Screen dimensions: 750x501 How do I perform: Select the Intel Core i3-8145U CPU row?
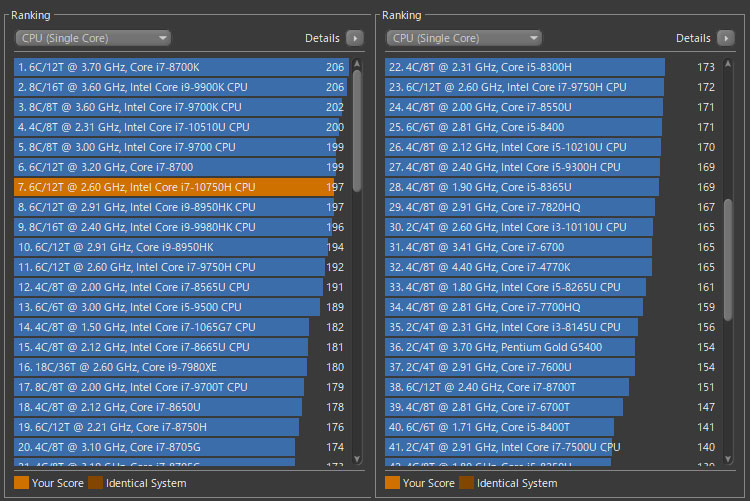tap(552, 327)
